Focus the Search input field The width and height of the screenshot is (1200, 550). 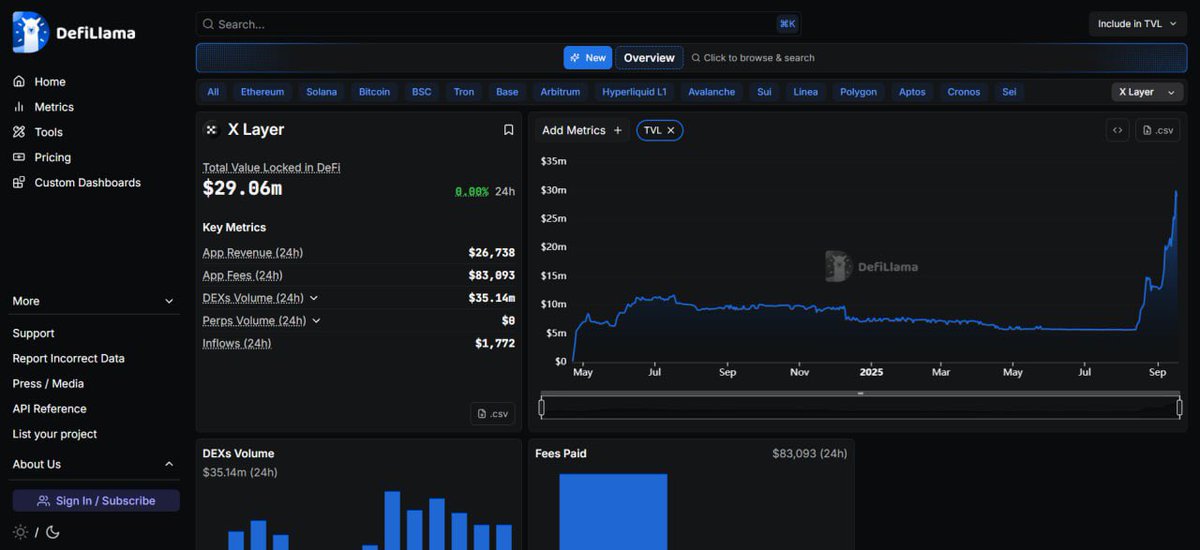tap(498, 24)
